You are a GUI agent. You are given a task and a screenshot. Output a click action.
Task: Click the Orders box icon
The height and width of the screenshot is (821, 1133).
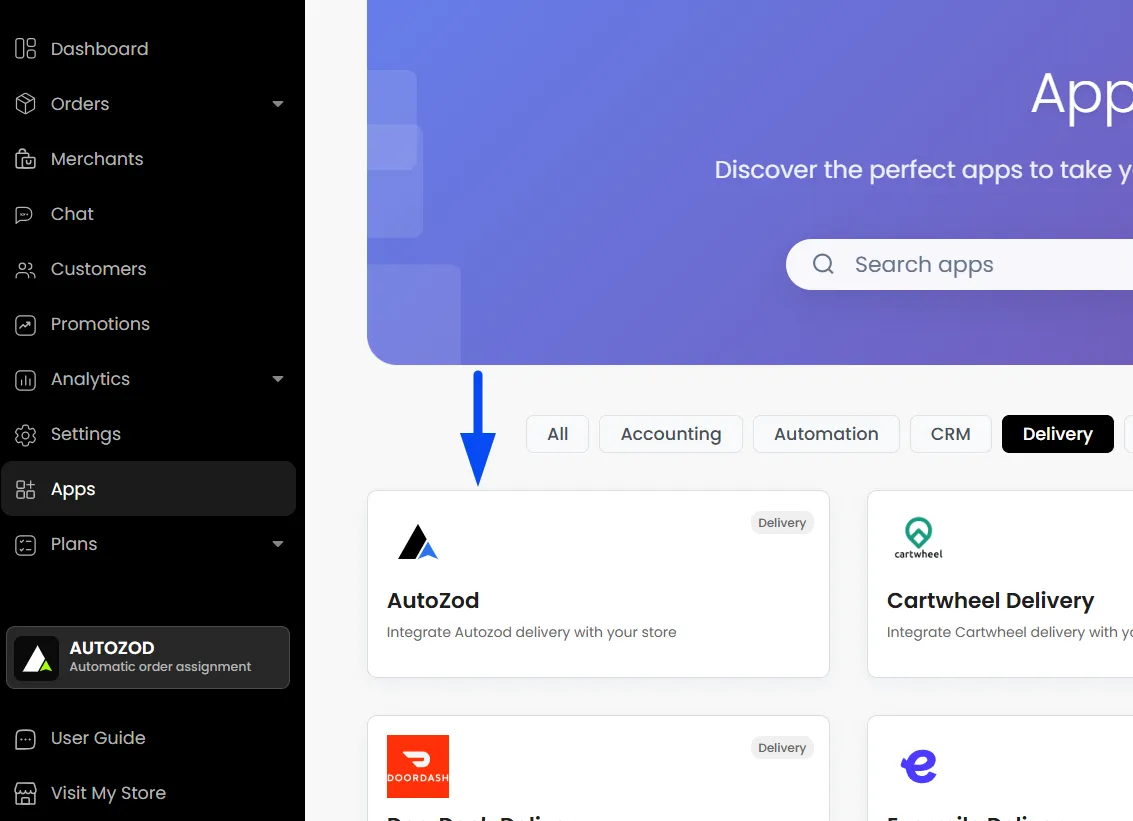tap(25, 104)
